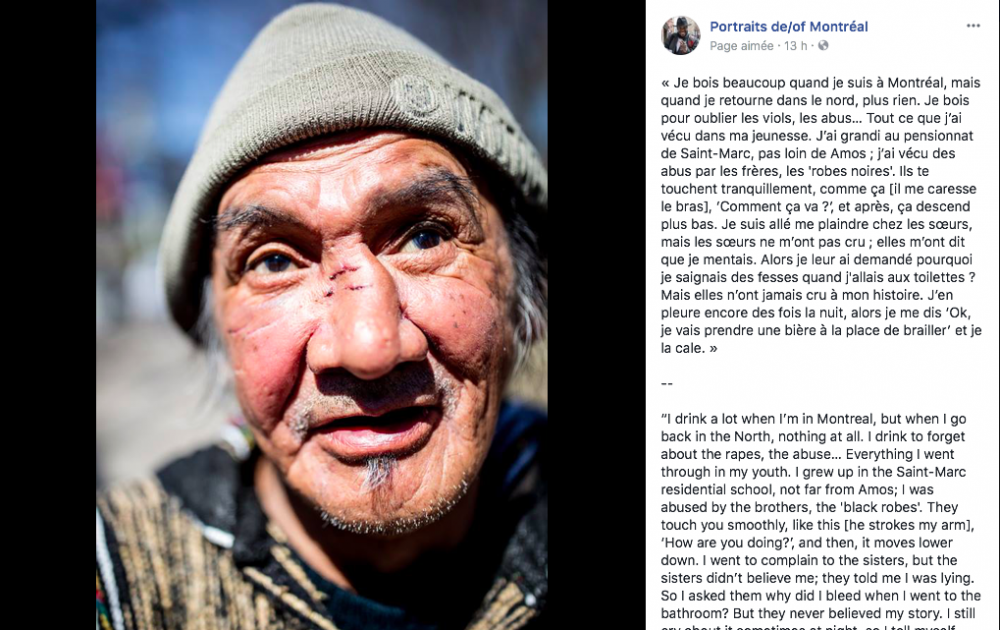This screenshot has width=1000, height=630.
Task: Click the main portrait photo
Action: point(321,315)
